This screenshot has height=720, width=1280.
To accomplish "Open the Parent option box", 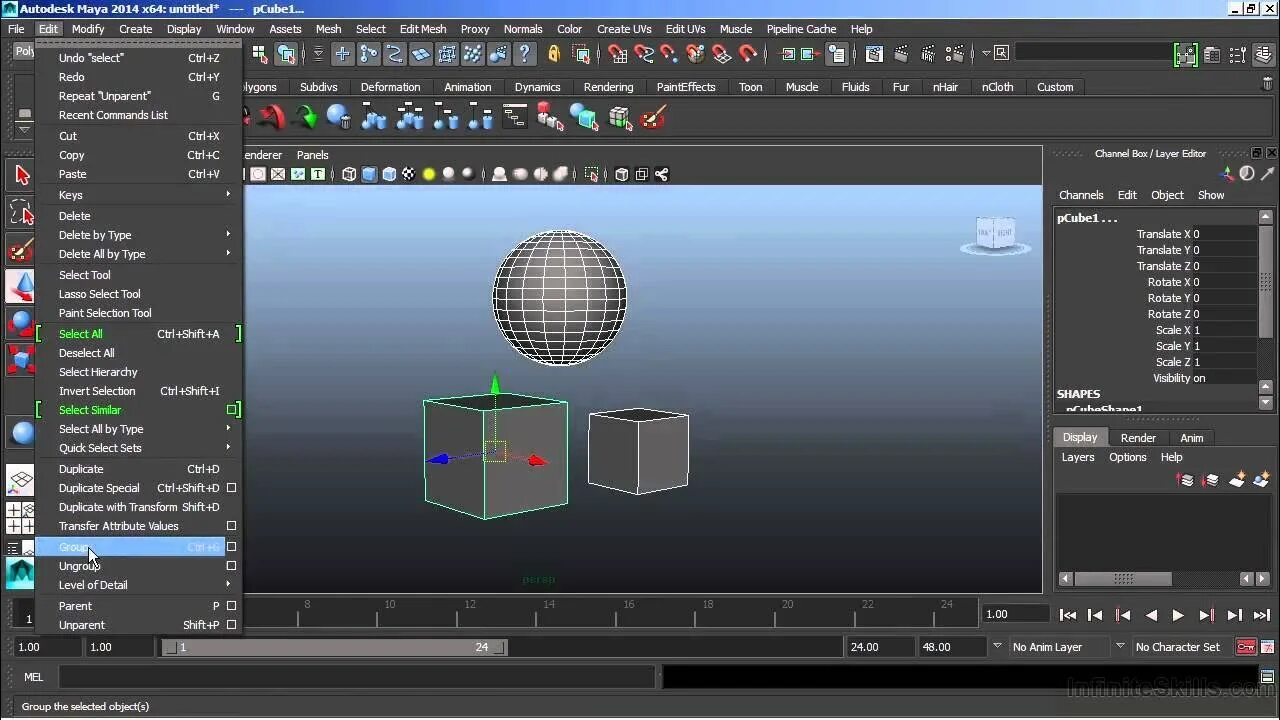I will coord(231,606).
